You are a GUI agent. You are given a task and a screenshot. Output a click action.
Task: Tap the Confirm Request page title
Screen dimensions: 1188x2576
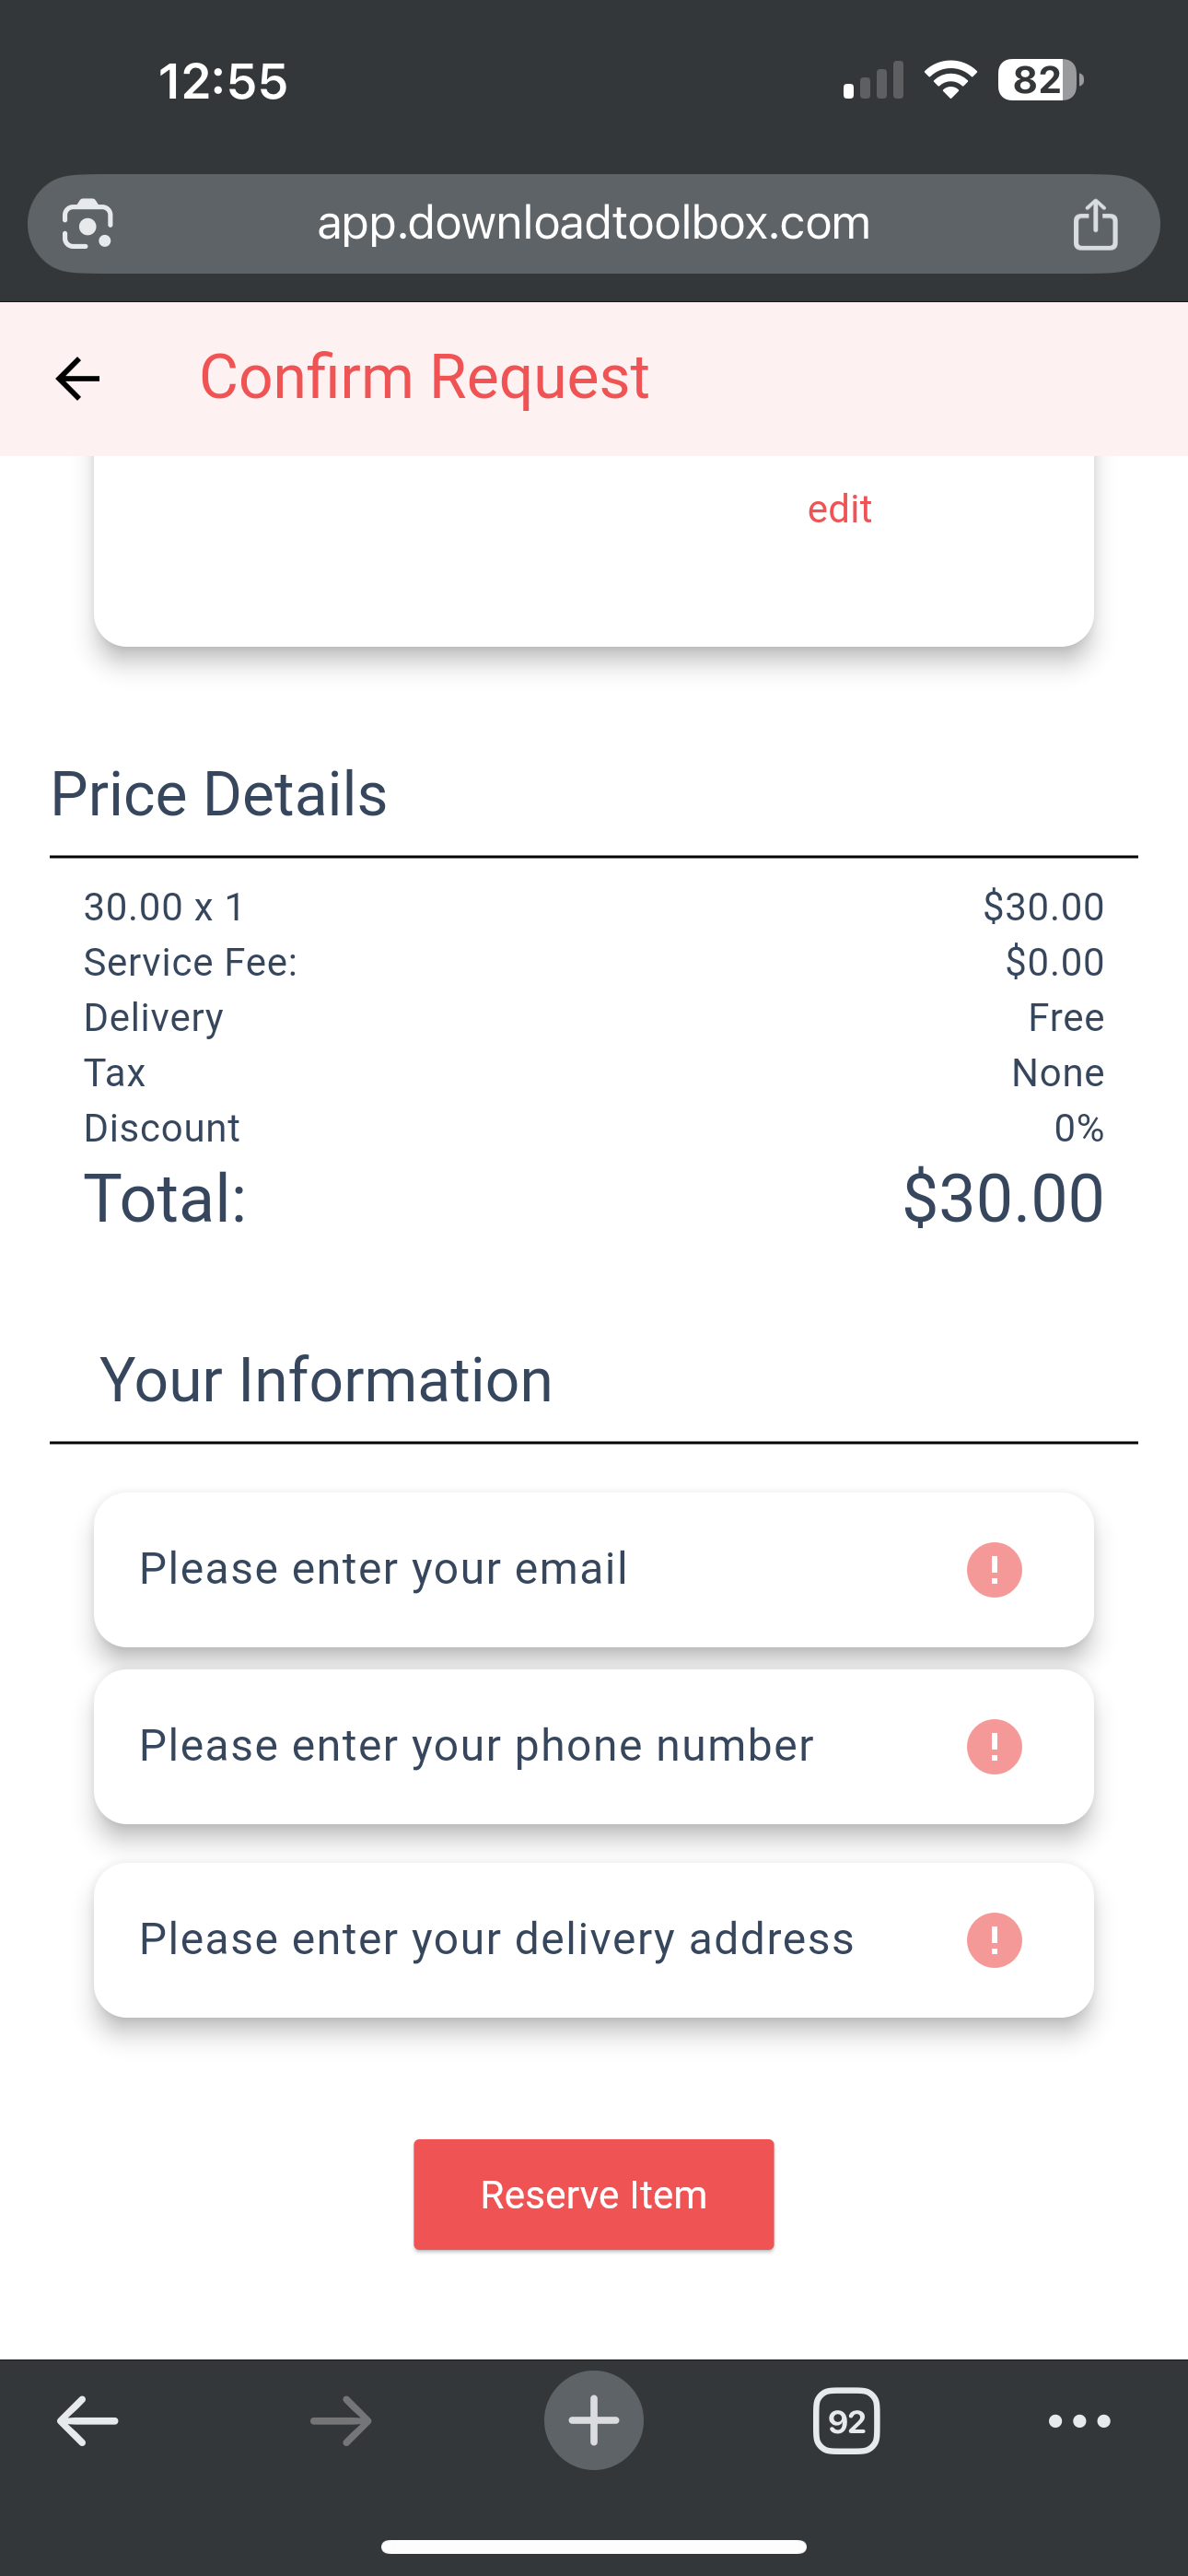pos(424,377)
